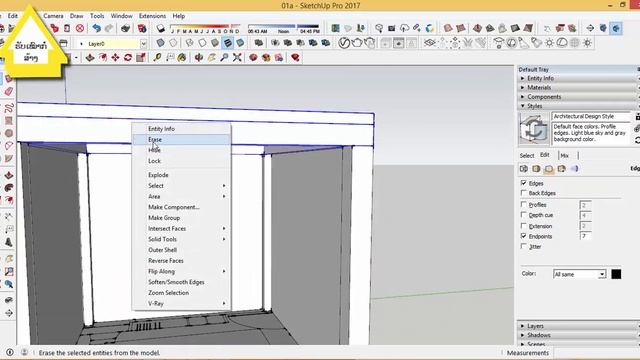Viewport: 640px width, 360px height.
Task: Open Watermark settings icon in Styles Edit
Action: click(x=562, y=169)
